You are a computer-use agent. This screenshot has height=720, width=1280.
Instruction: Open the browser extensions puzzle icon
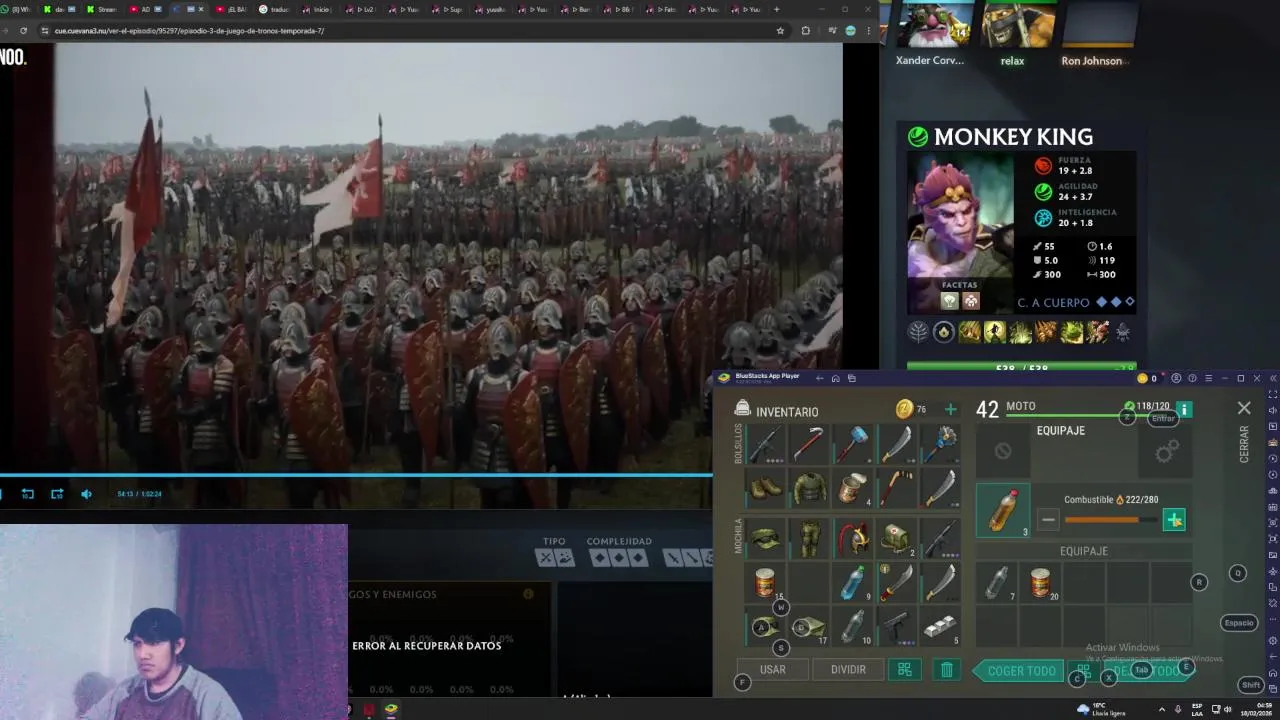(805, 31)
